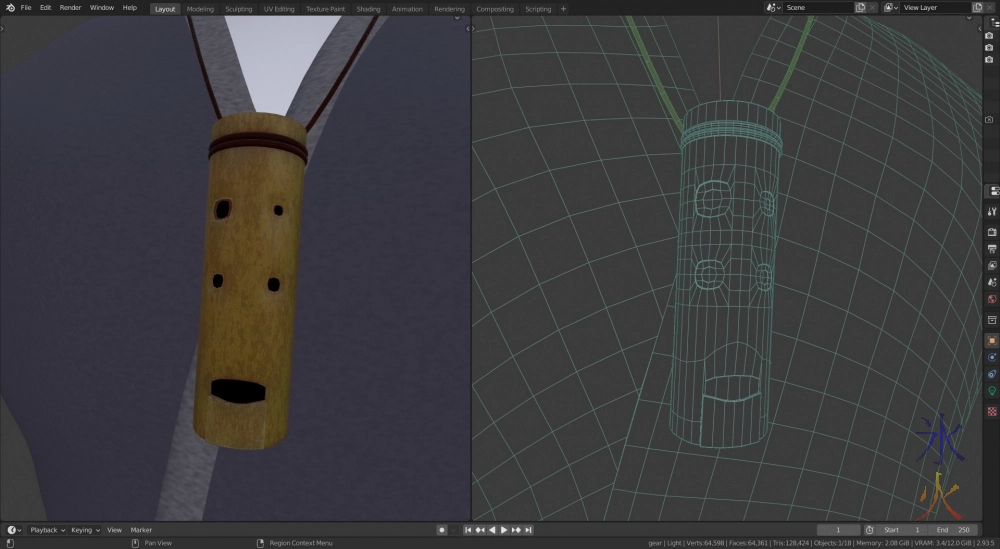The height and width of the screenshot is (549, 1000).
Task: Click the Marker menu in timeline
Action: (x=141, y=530)
